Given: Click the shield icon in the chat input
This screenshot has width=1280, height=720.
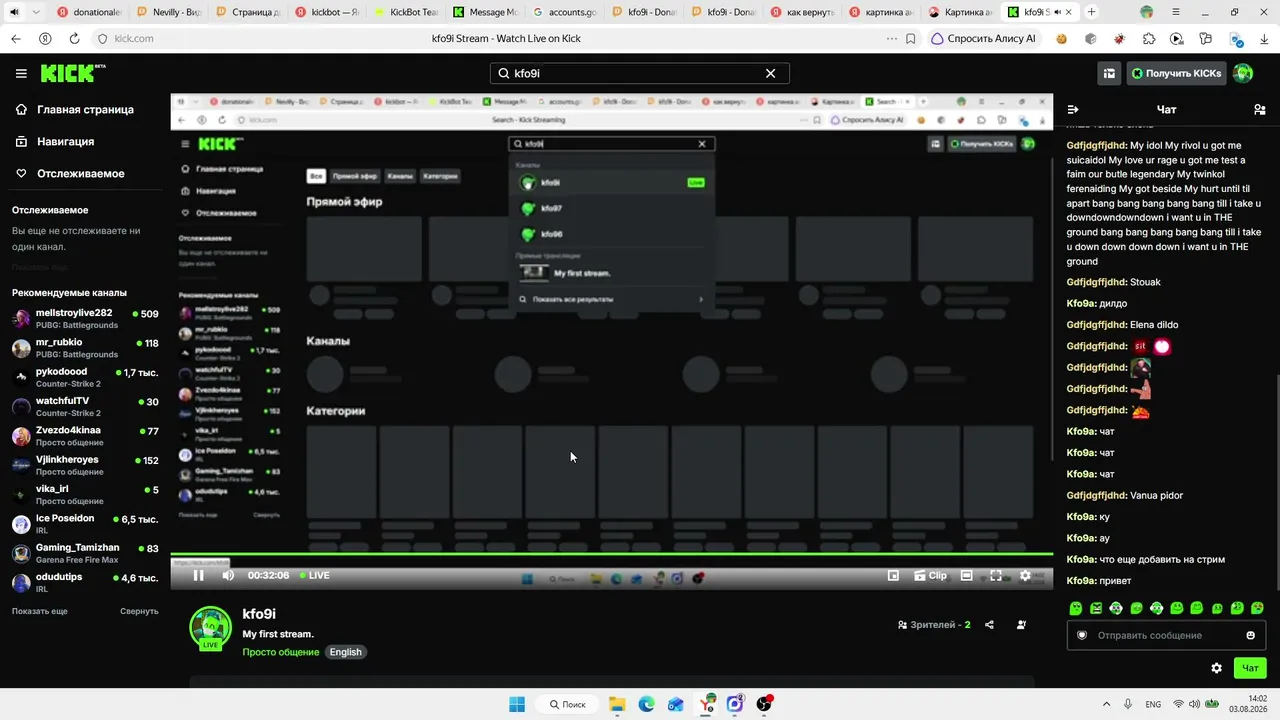Looking at the screenshot, I should click(x=1081, y=635).
